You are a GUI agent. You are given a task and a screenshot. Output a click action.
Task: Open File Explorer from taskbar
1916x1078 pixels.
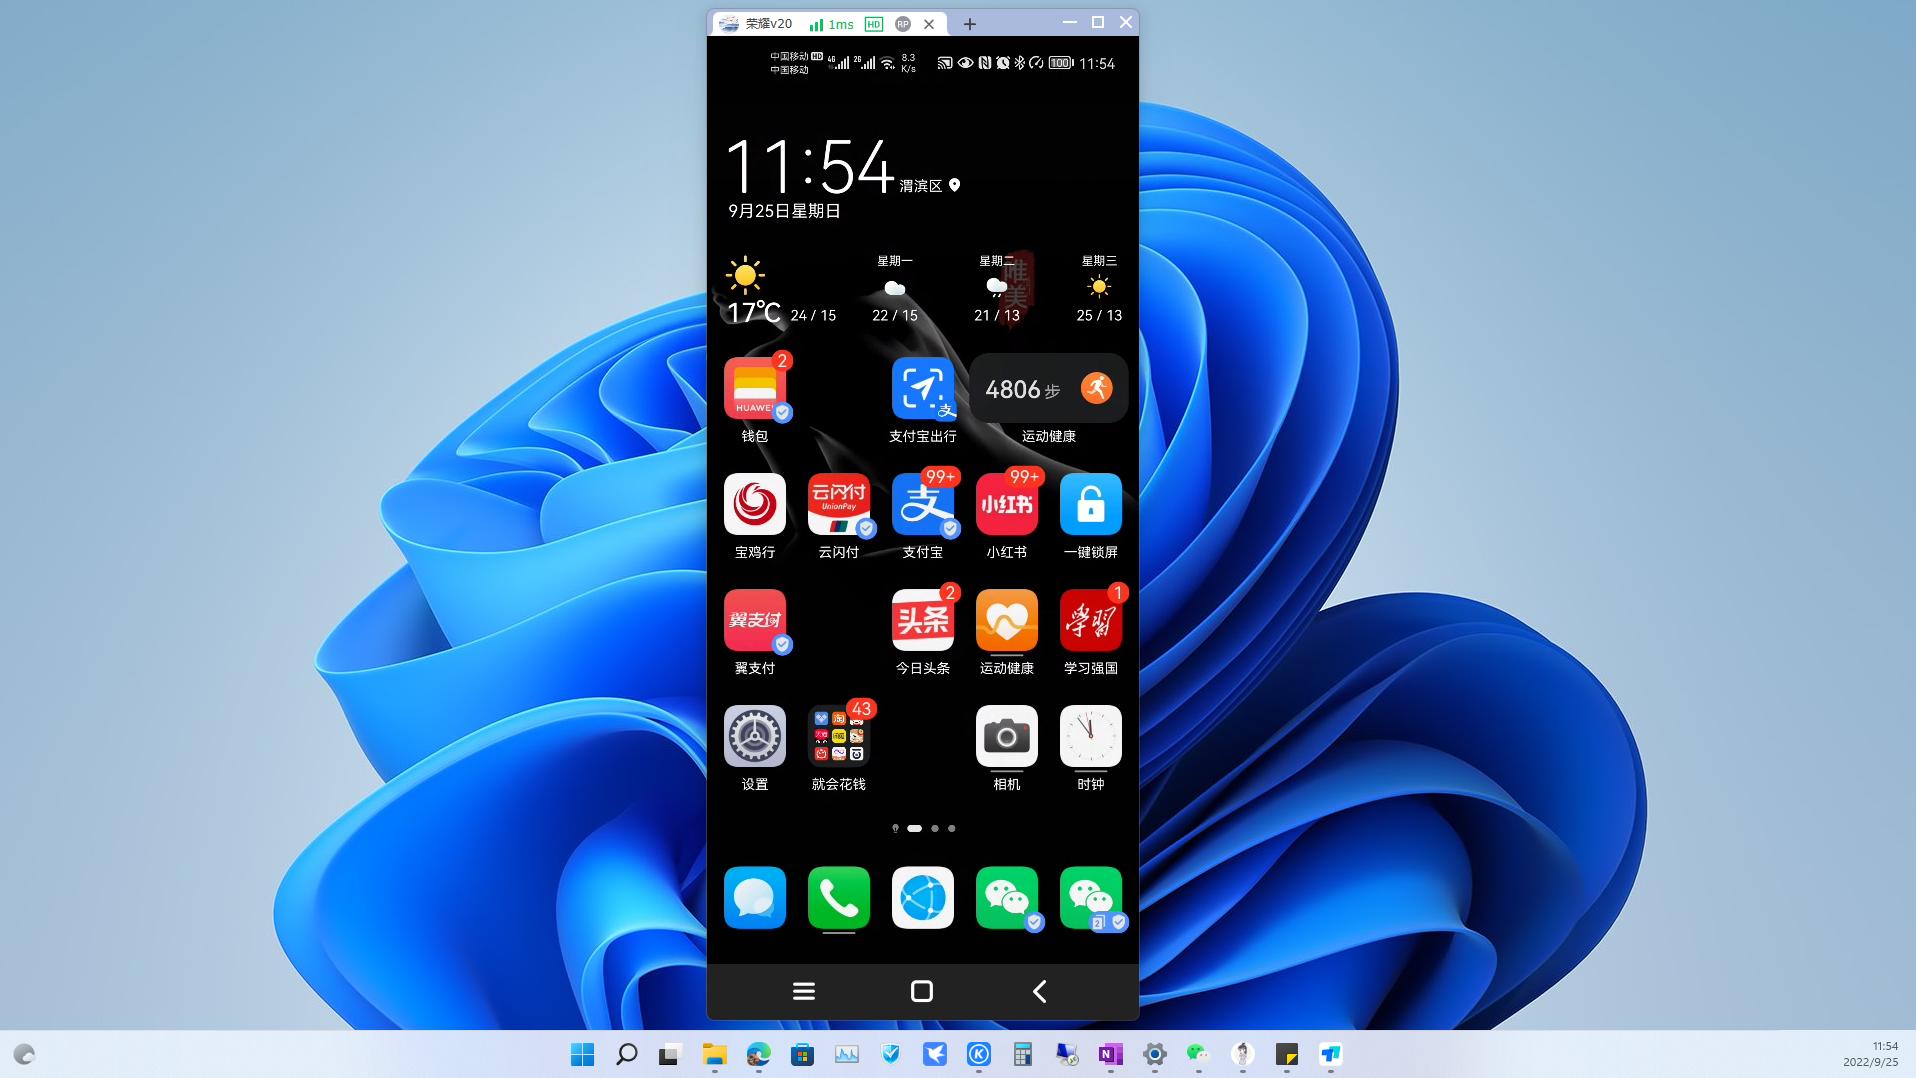(x=714, y=1054)
